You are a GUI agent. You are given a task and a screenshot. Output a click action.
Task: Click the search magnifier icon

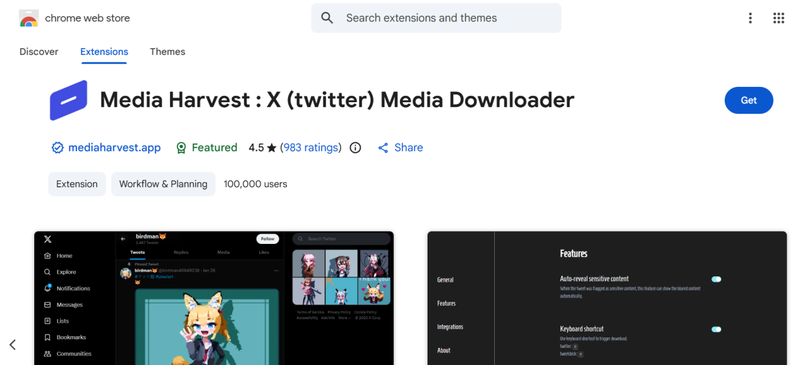click(x=327, y=18)
